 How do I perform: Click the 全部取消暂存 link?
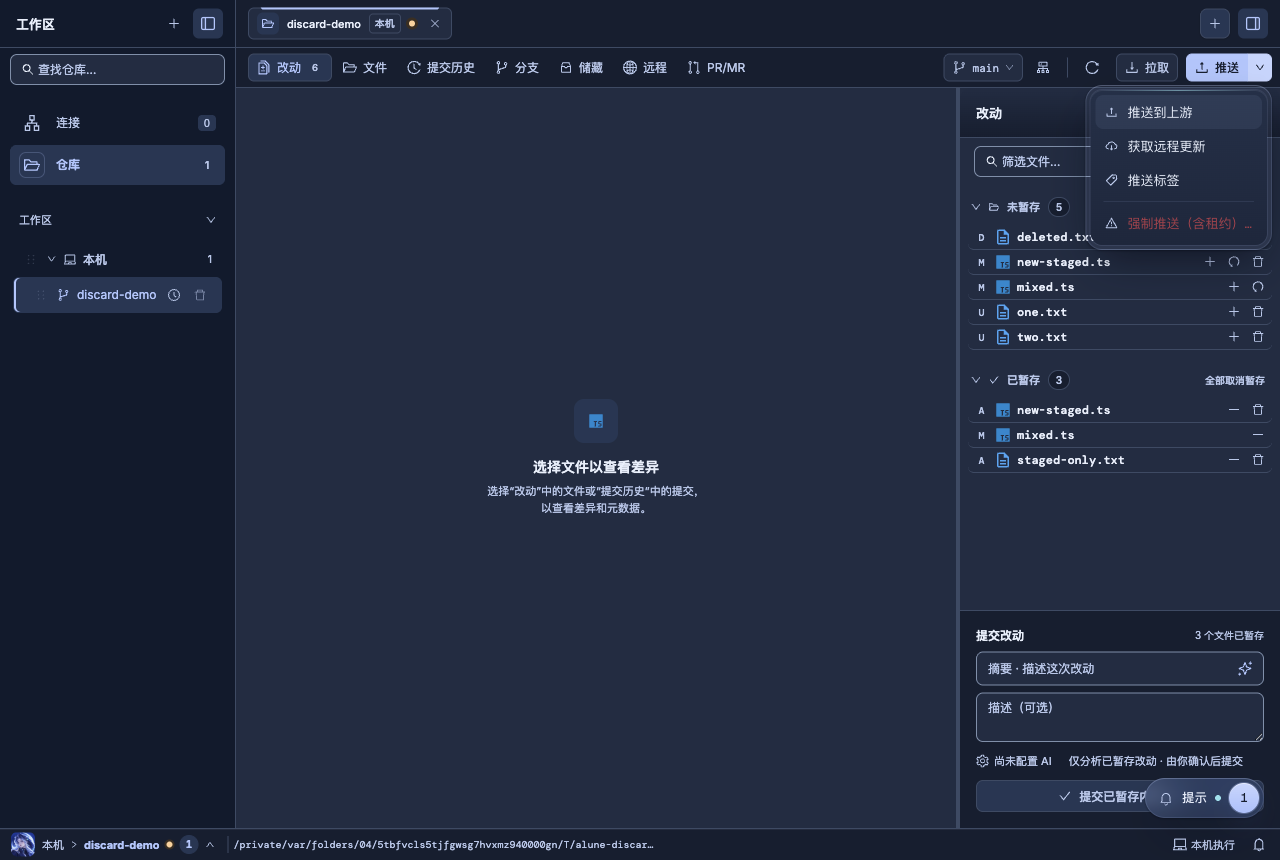[x=1234, y=381]
